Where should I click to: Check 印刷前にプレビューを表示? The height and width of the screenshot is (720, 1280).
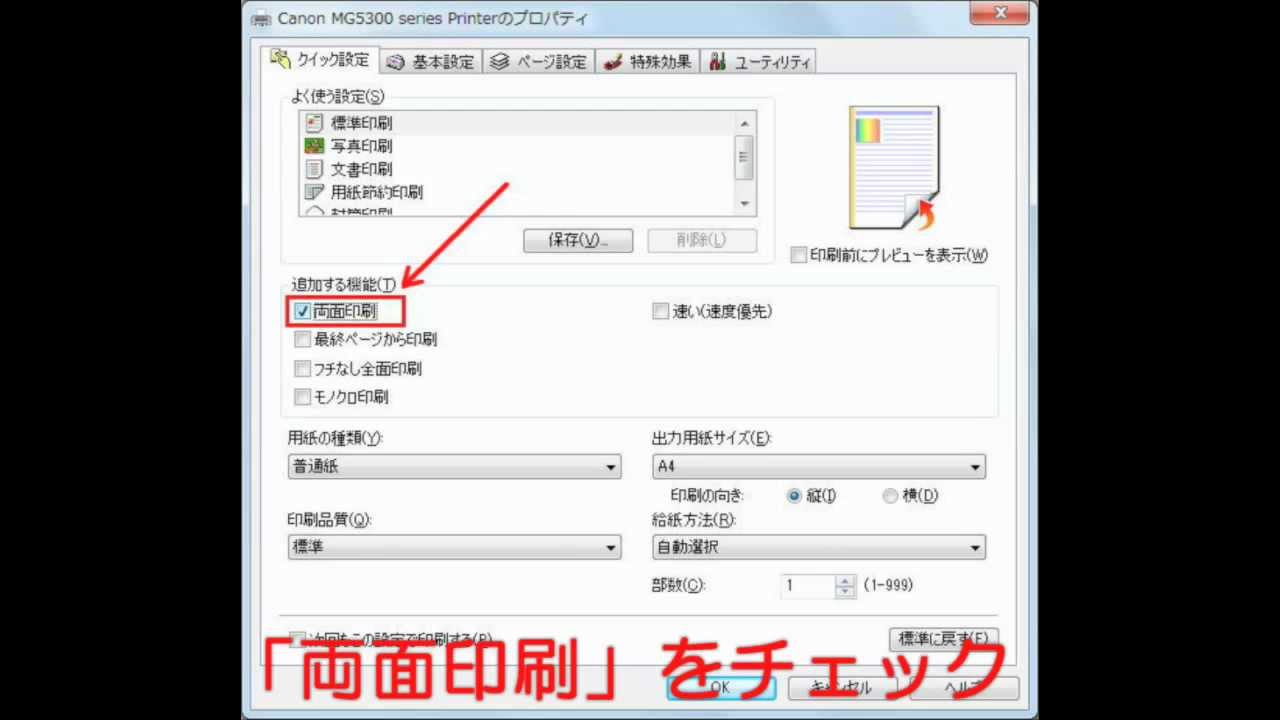pos(798,255)
